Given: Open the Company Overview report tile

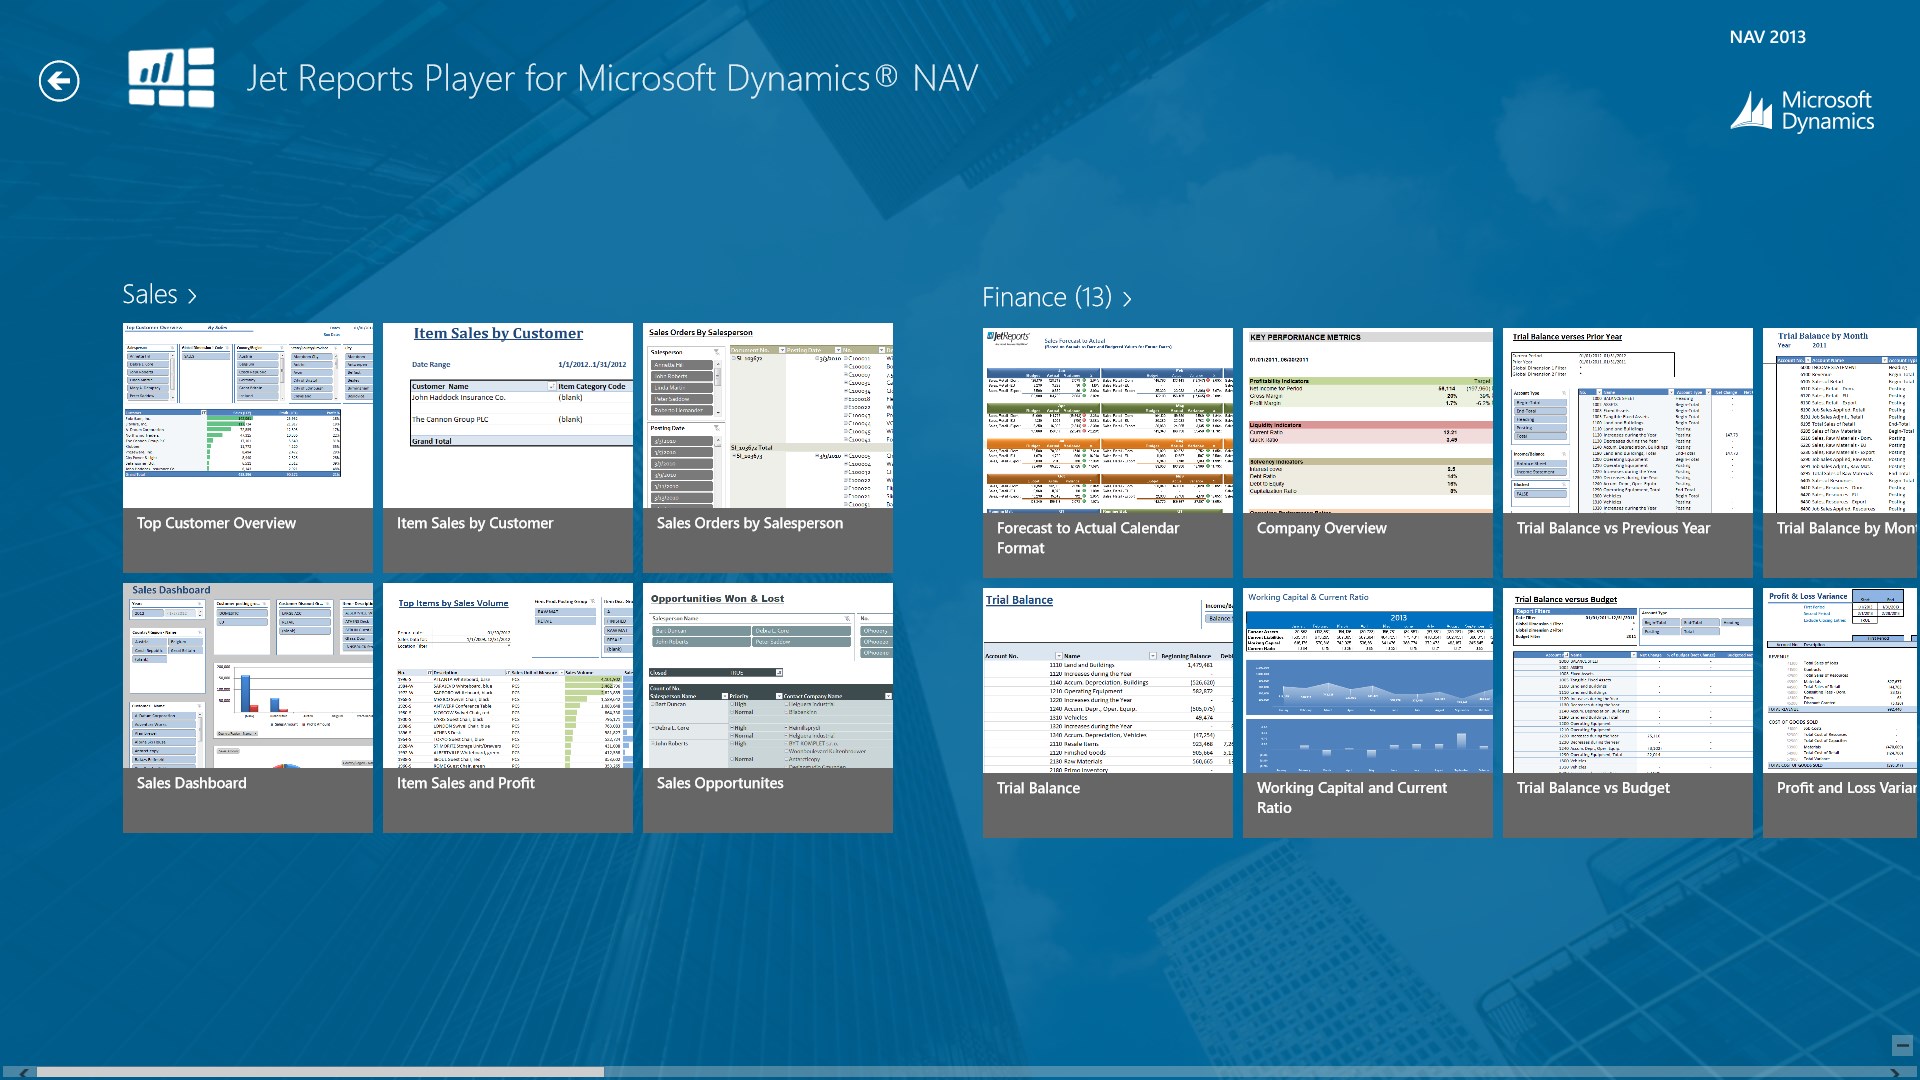Looking at the screenshot, I should click(x=1367, y=452).
